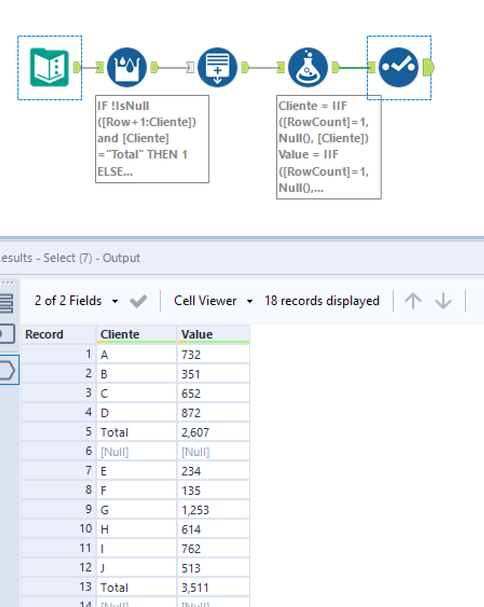Open the Formula tool annotation box

pyautogui.click(x=329, y=147)
